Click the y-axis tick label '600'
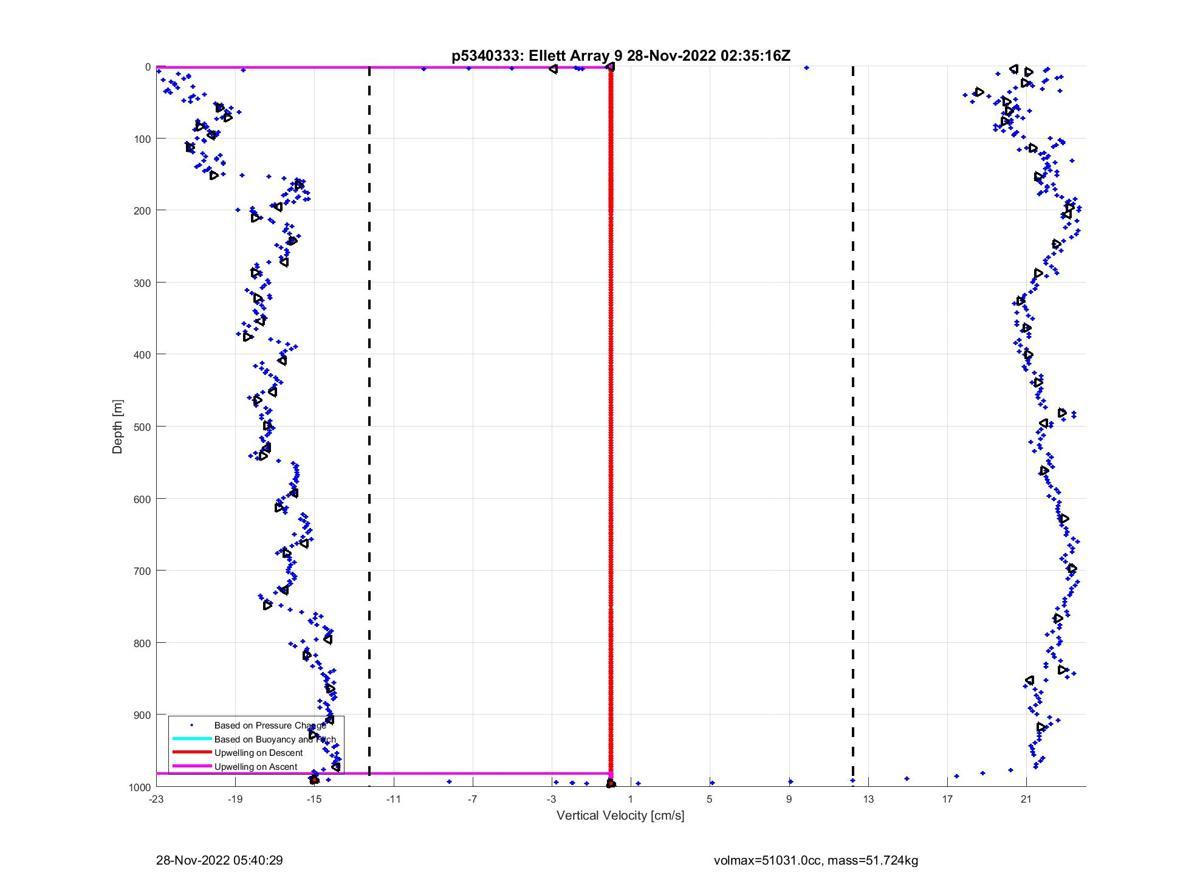1200x885 pixels. click(142, 499)
